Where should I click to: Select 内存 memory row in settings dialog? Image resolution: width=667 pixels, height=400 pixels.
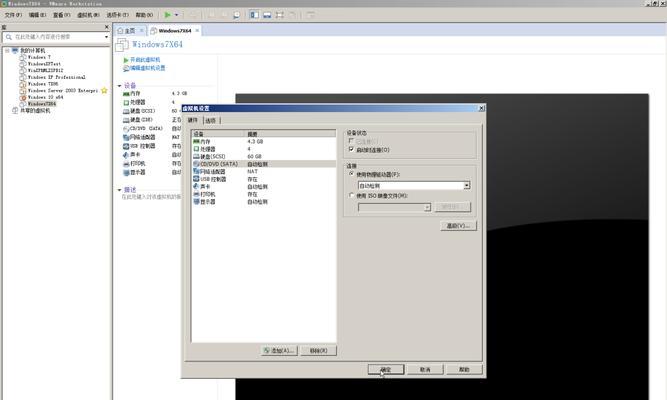tap(263, 141)
